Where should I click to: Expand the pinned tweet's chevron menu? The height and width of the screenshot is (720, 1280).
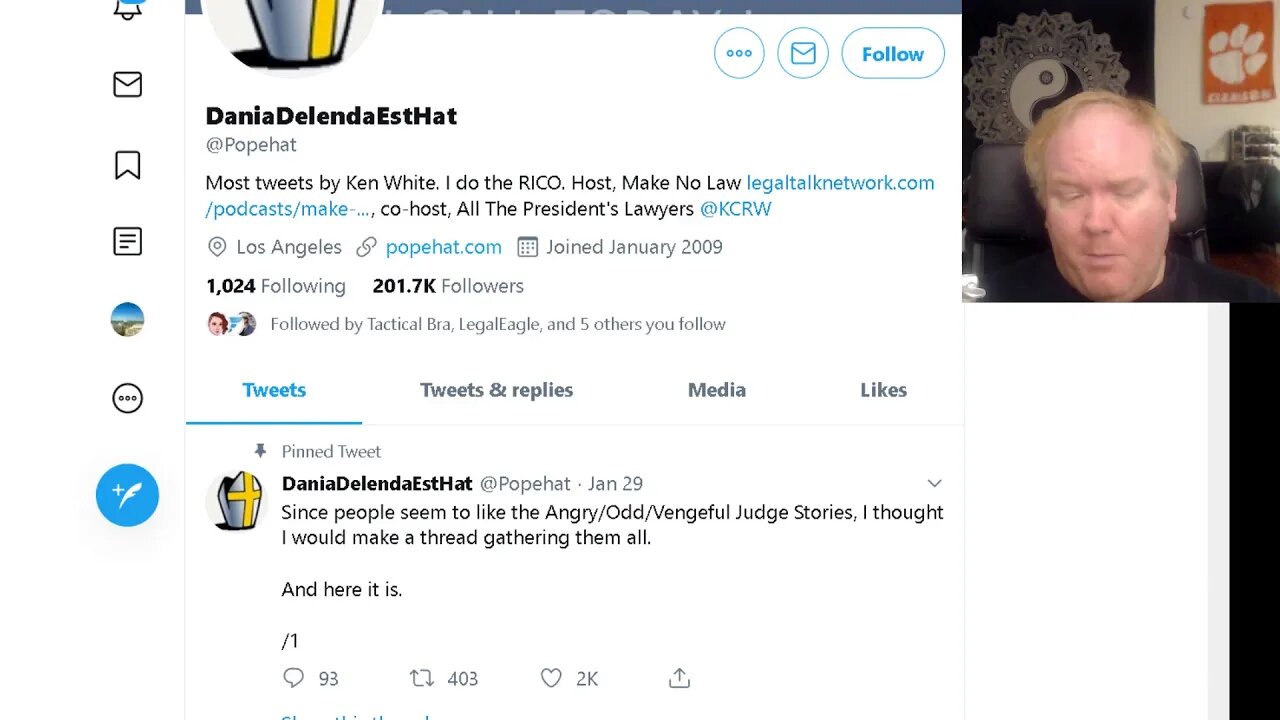pos(934,484)
